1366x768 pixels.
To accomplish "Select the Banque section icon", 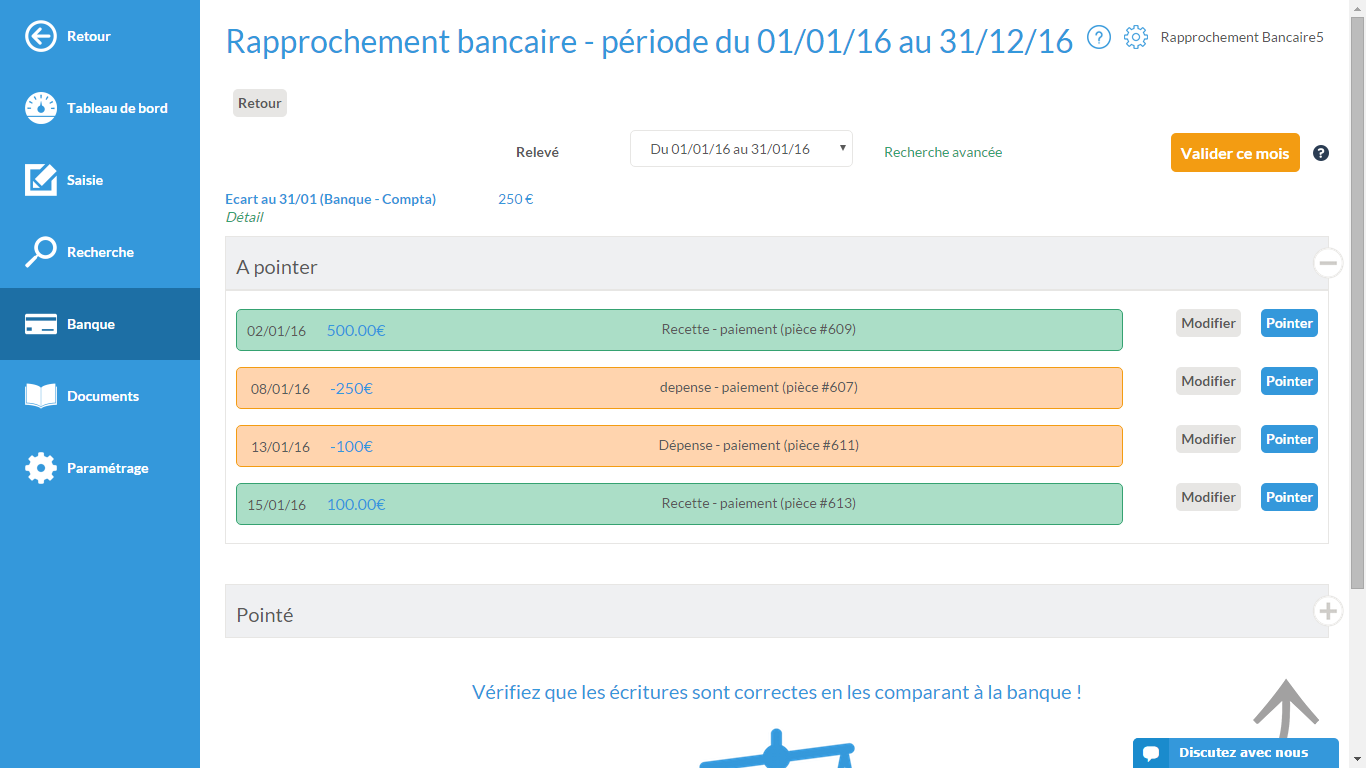I will click(x=41, y=324).
